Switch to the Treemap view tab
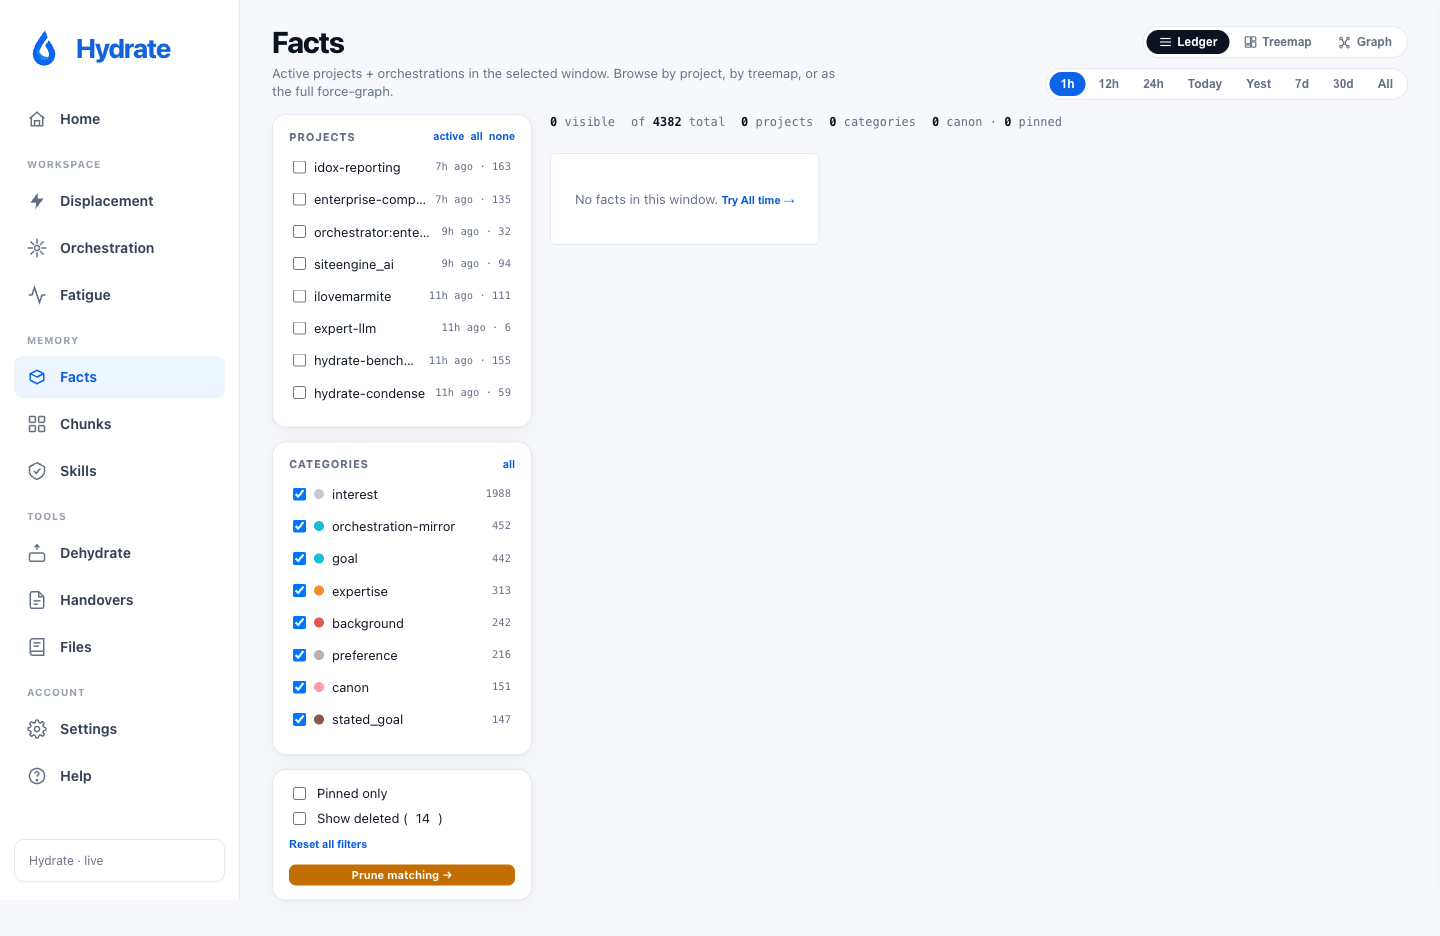The height and width of the screenshot is (936, 1440). tap(1278, 42)
